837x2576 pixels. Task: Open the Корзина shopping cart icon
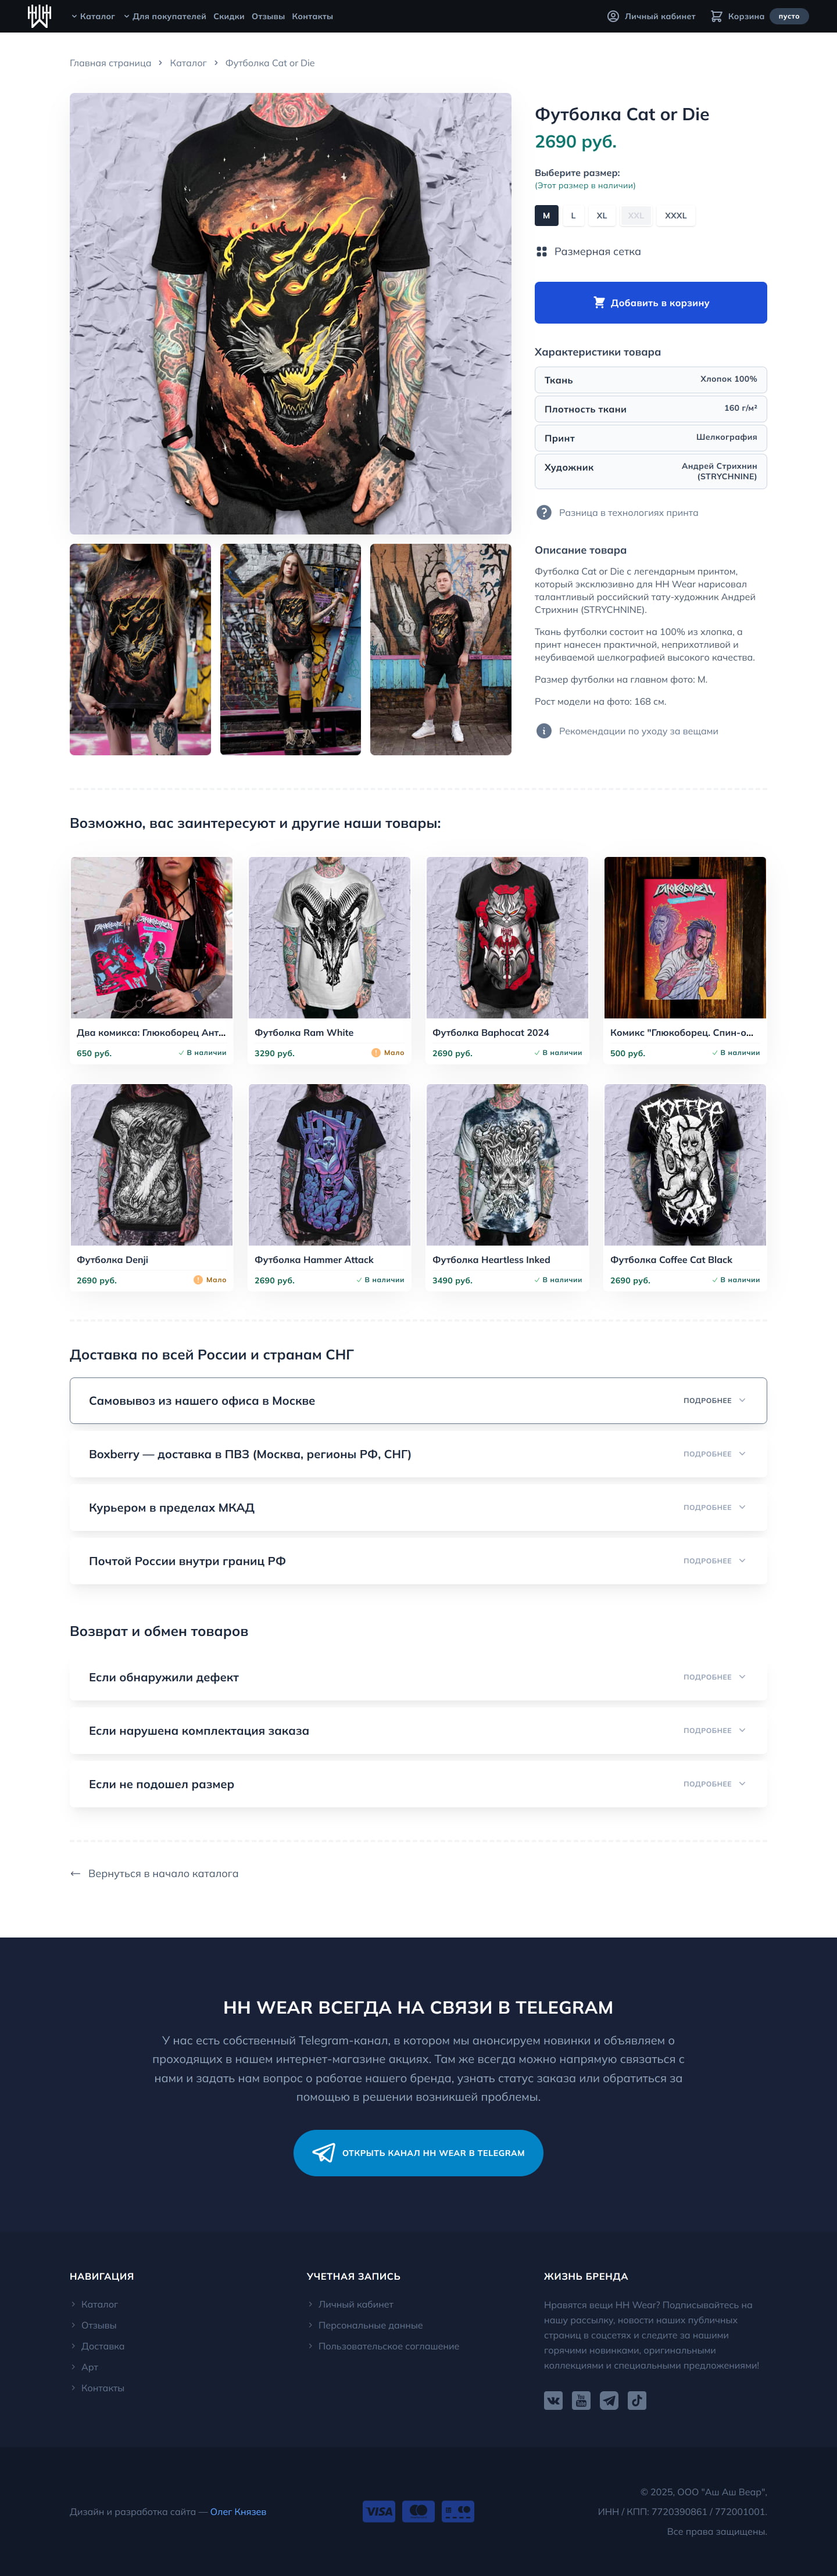[x=716, y=16]
